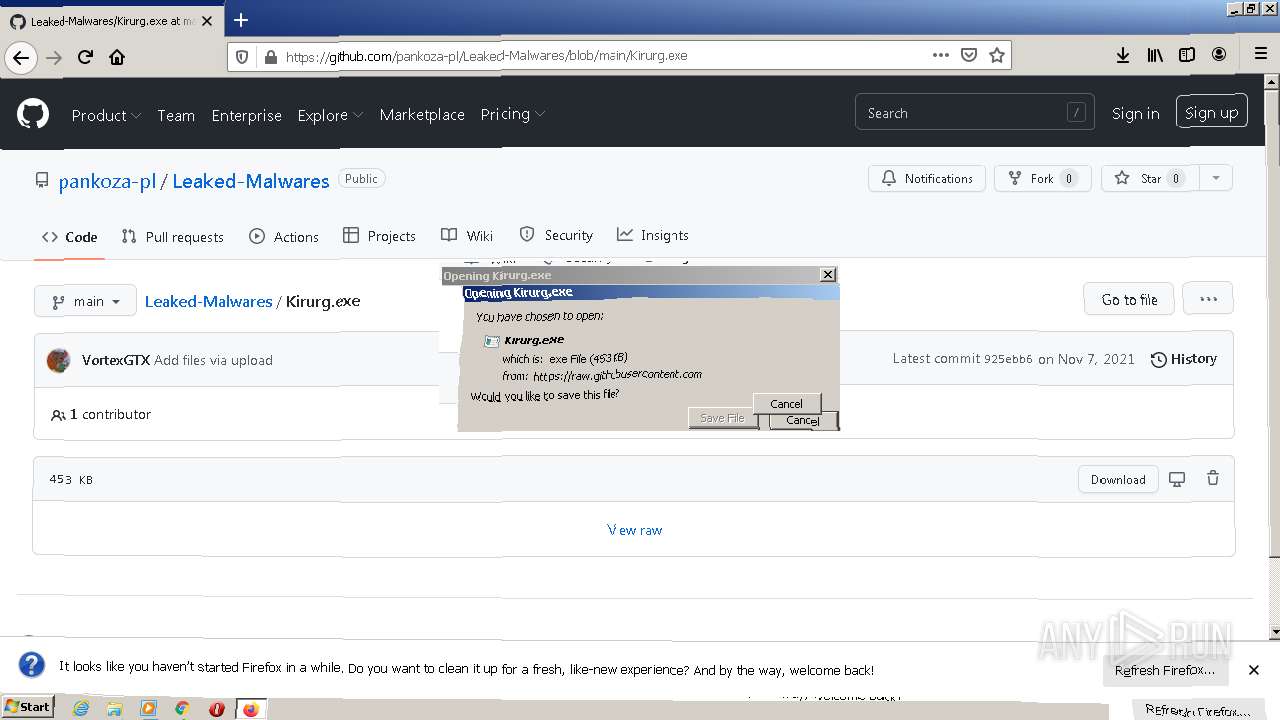Open media player from the taskbar
The height and width of the screenshot is (720, 1280).
click(148, 708)
